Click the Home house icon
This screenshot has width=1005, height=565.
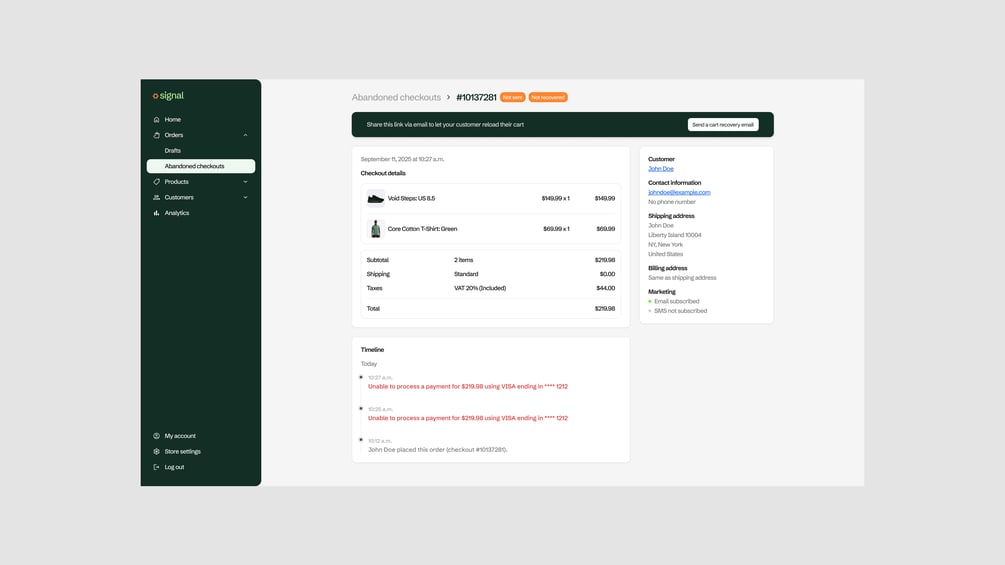(x=156, y=120)
